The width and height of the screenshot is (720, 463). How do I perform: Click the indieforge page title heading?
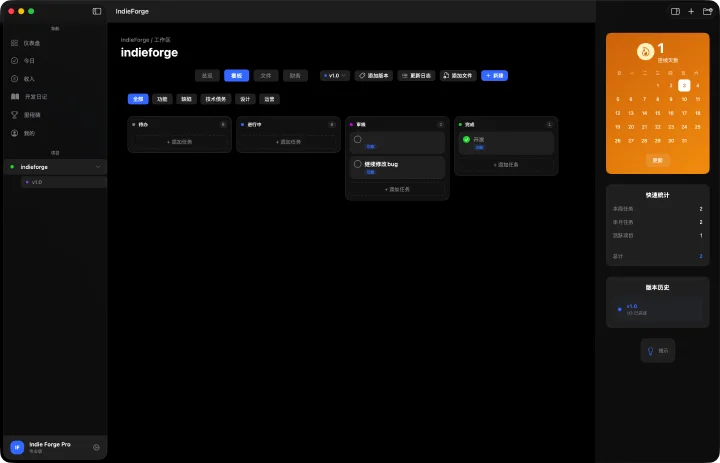coord(149,52)
